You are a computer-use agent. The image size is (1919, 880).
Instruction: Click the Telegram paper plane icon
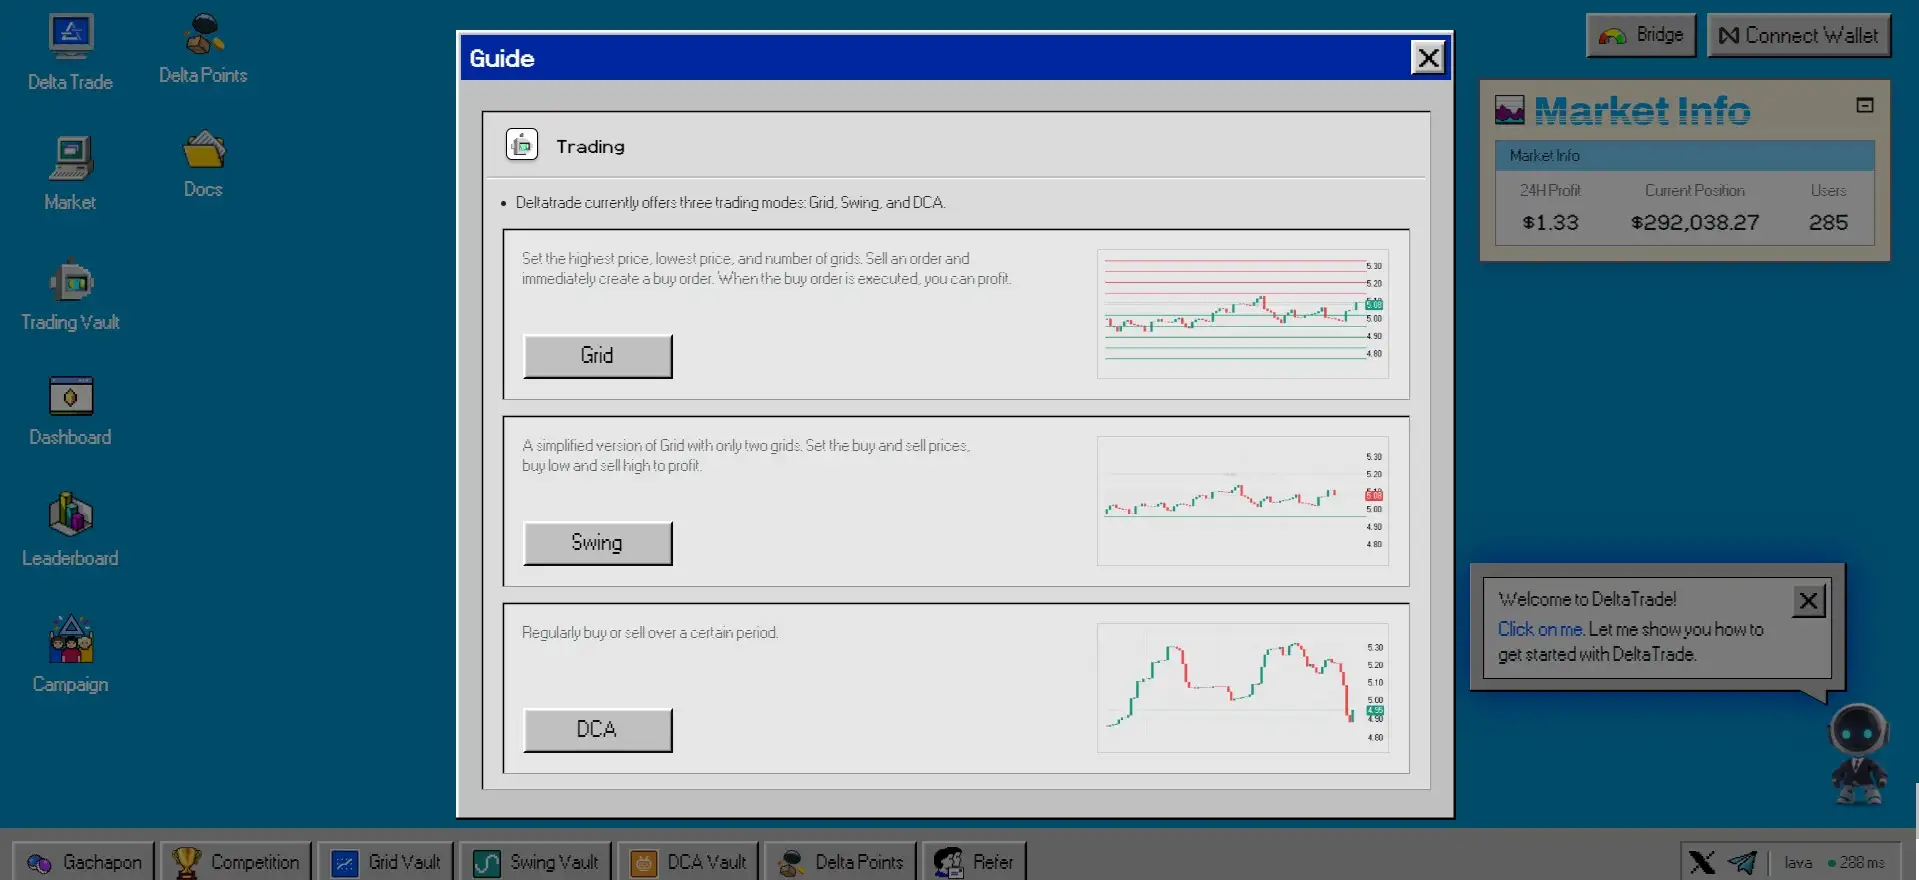click(1742, 862)
